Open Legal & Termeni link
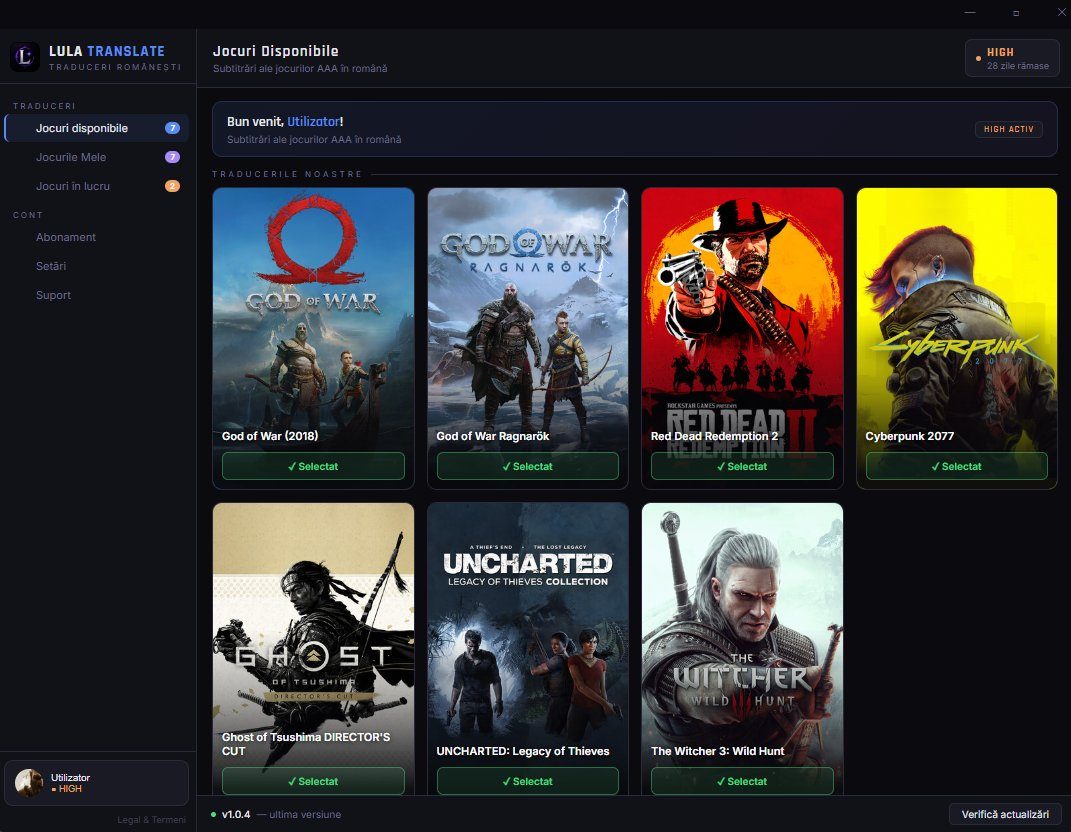Screen dimensions: 1071x832 click(x=152, y=820)
